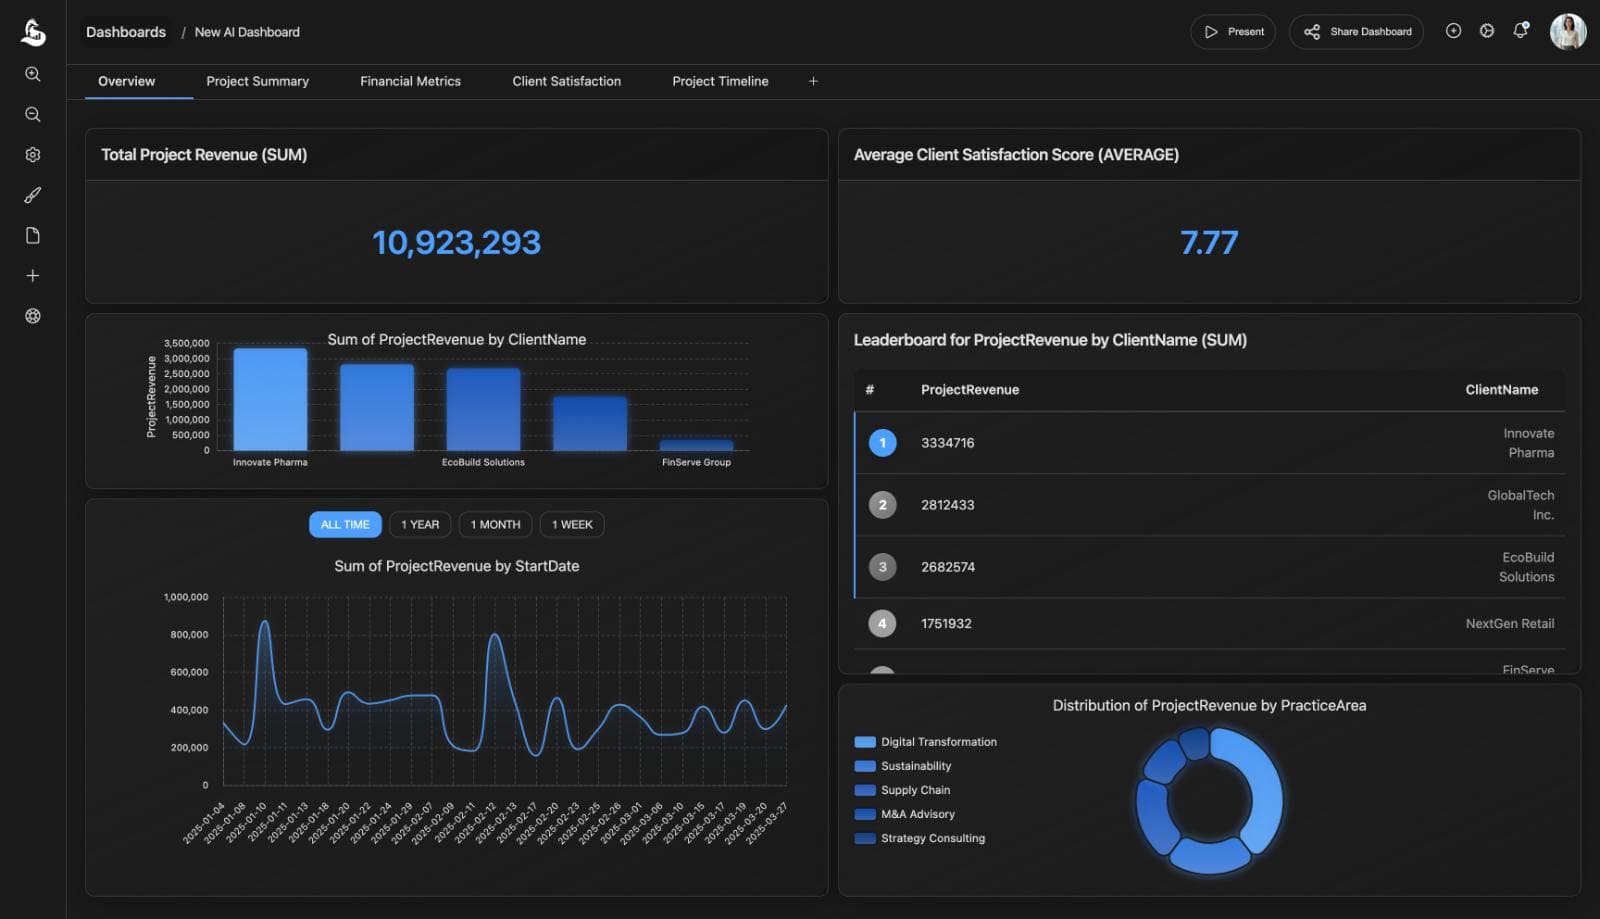The image size is (1600, 919).
Task: Click the plus icon in the left sidebar
Action: (33, 275)
